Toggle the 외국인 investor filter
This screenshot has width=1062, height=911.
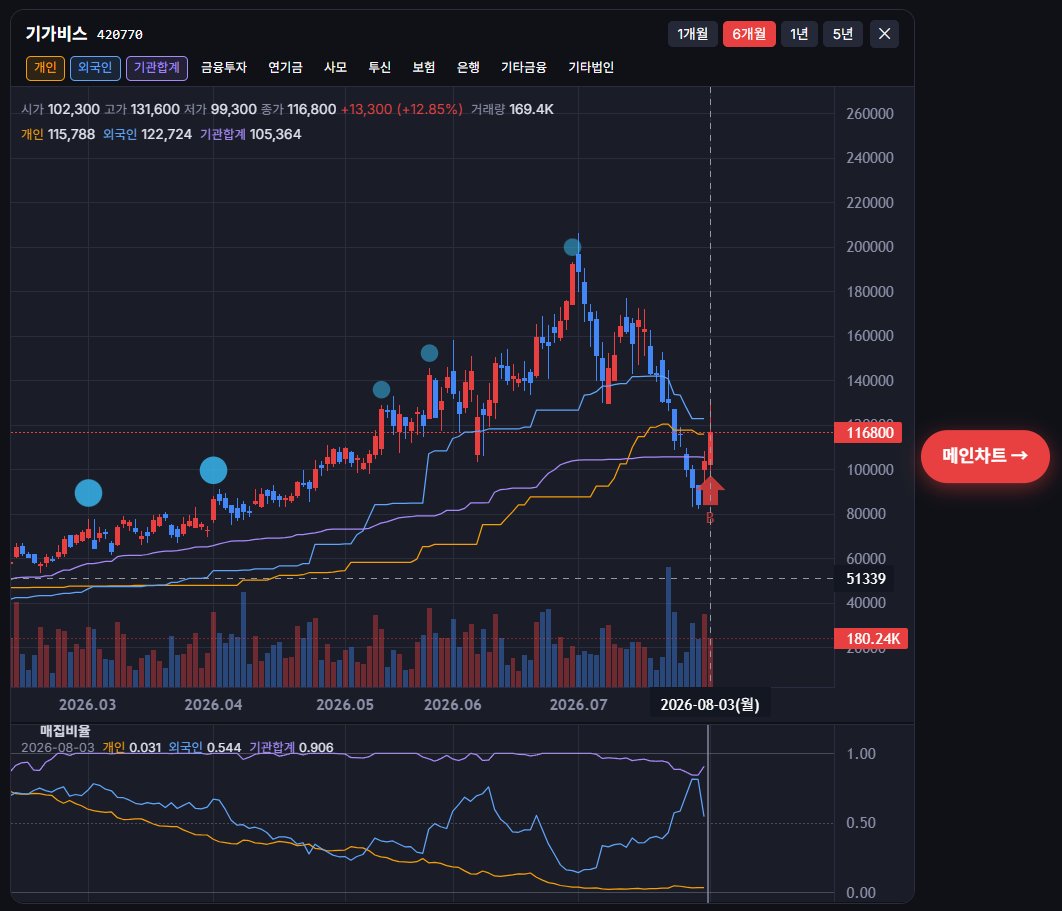click(95, 68)
